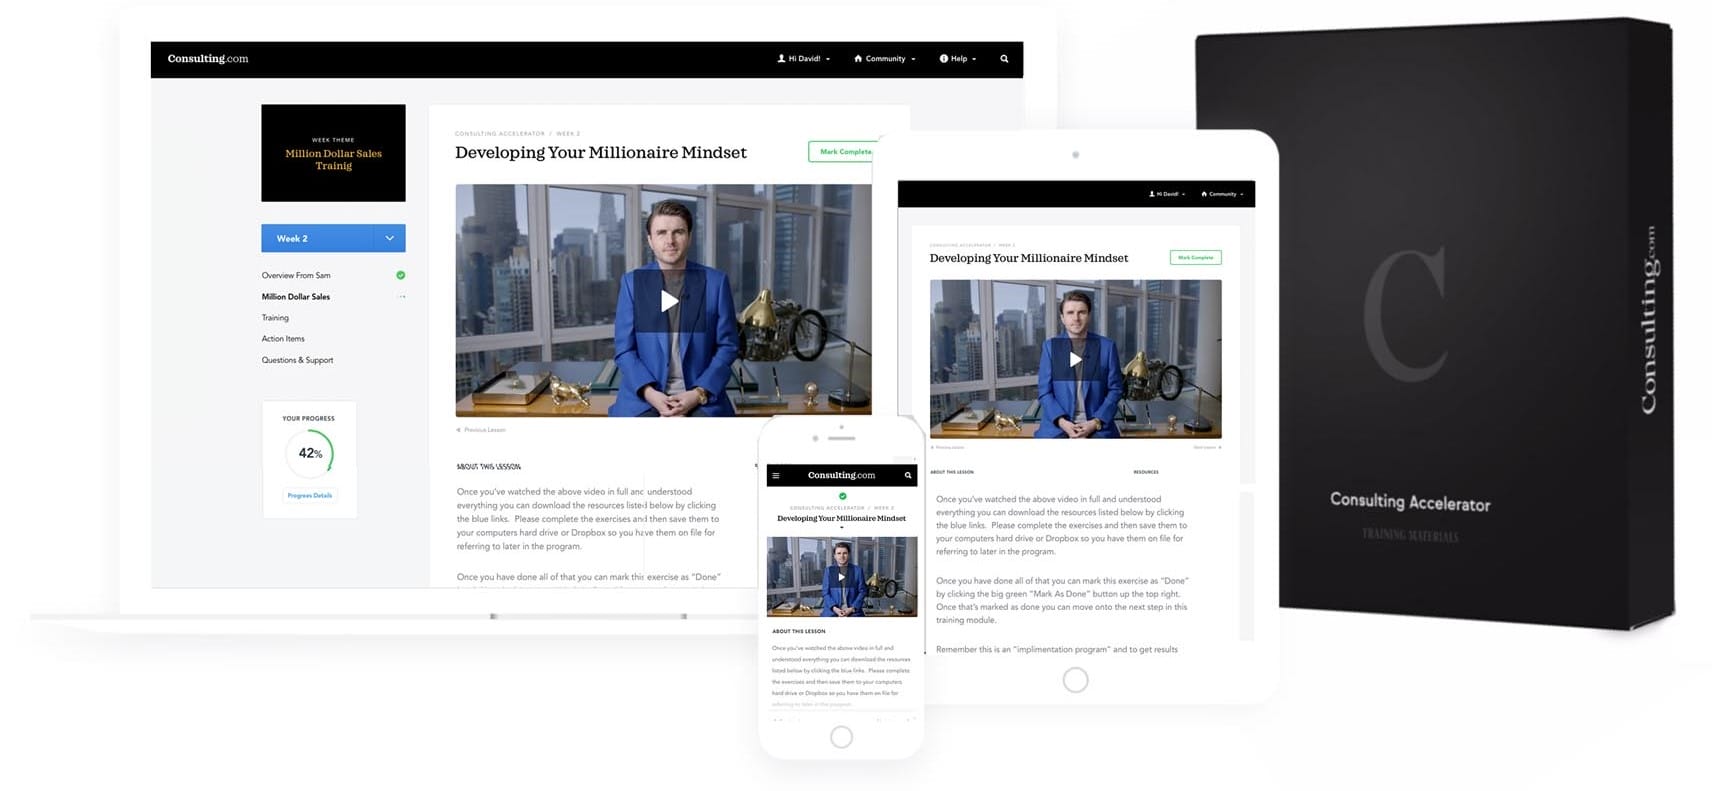Screen dimensions: 1712x791
Task: Play the lesson video on the laptop screen
Action: click(668, 301)
